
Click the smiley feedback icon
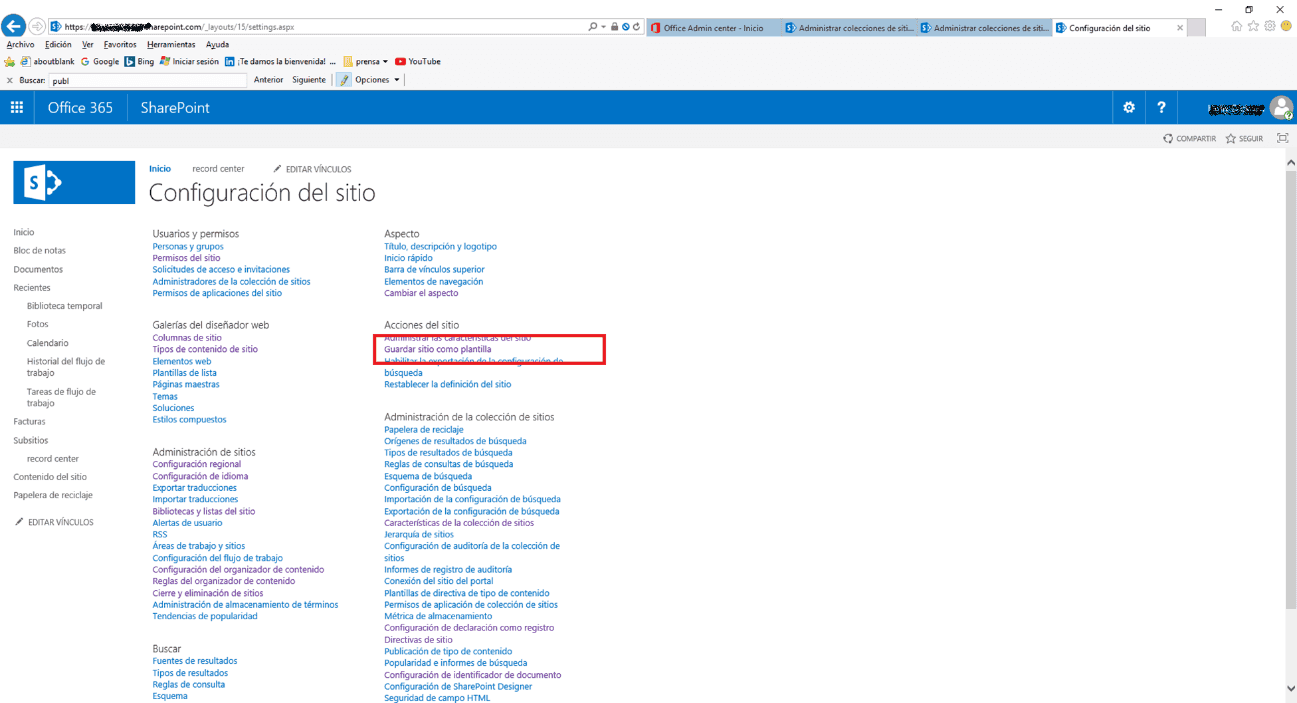coord(1284,26)
